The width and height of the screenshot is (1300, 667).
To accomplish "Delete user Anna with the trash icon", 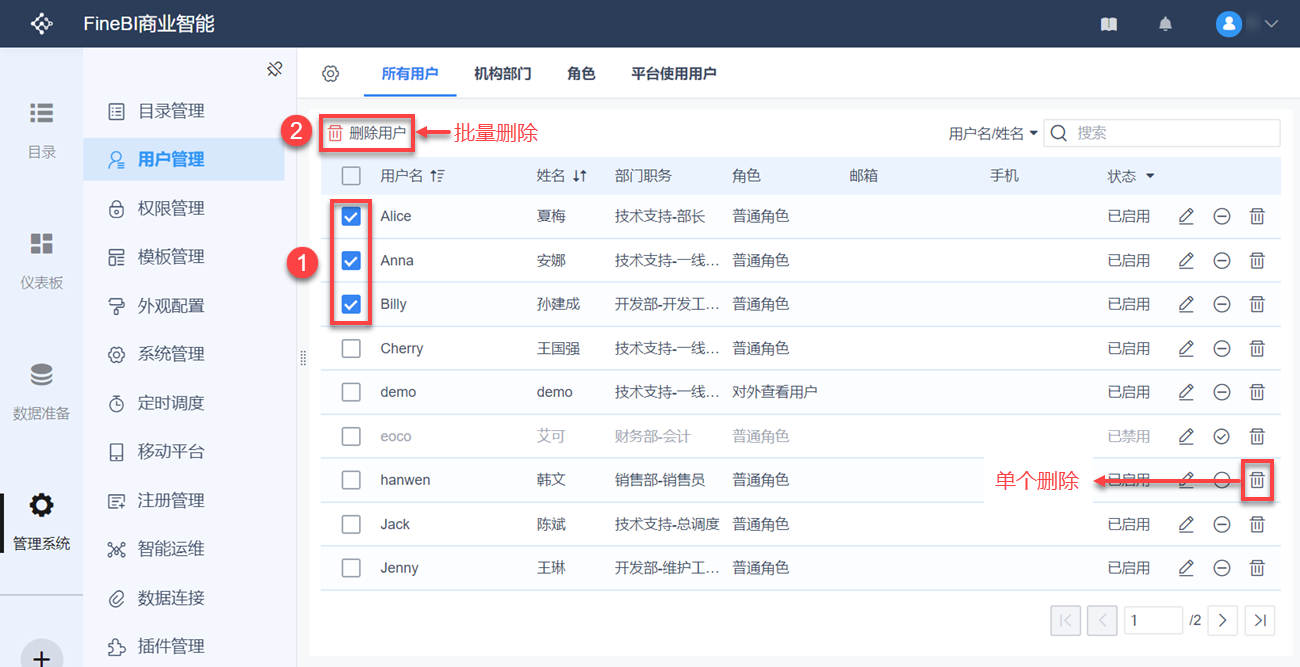I will [1257, 260].
